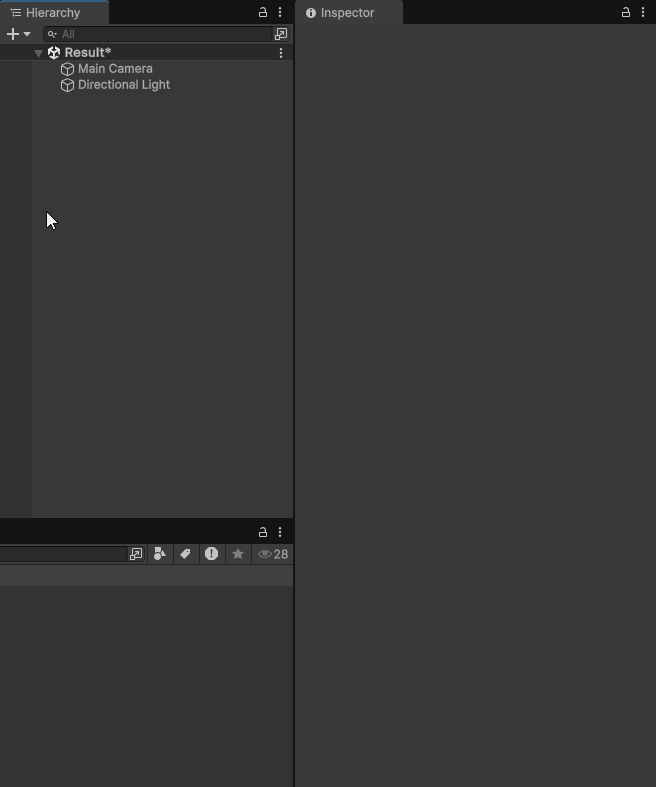The height and width of the screenshot is (787, 656).
Task: Select Directional Light in the hierarchy
Action: (123, 85)
